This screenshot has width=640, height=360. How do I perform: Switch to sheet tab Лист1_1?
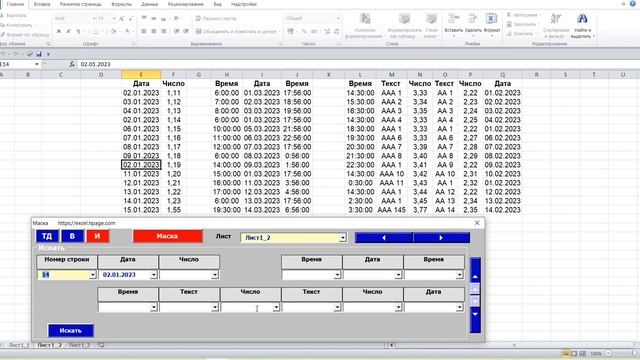19,345
